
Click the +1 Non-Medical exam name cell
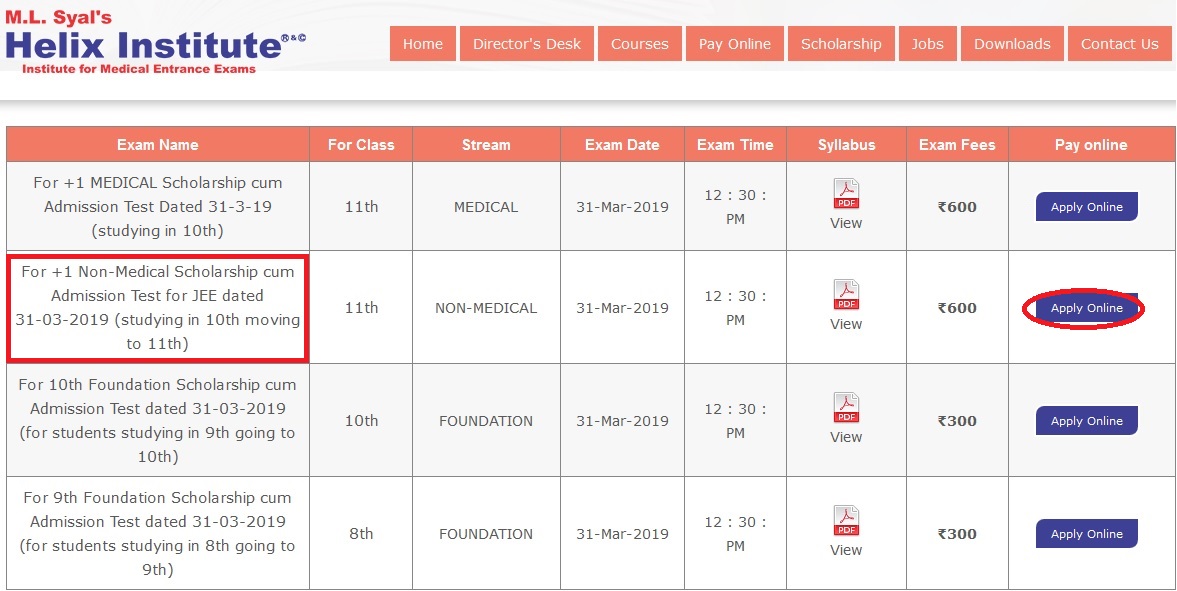pyautogui.click(x=158, y=308)
